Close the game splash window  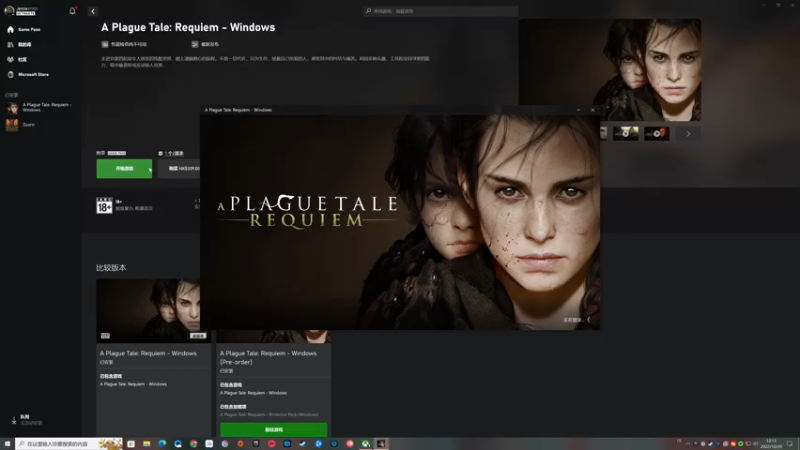pyautogui.click(x=592, y=110)
